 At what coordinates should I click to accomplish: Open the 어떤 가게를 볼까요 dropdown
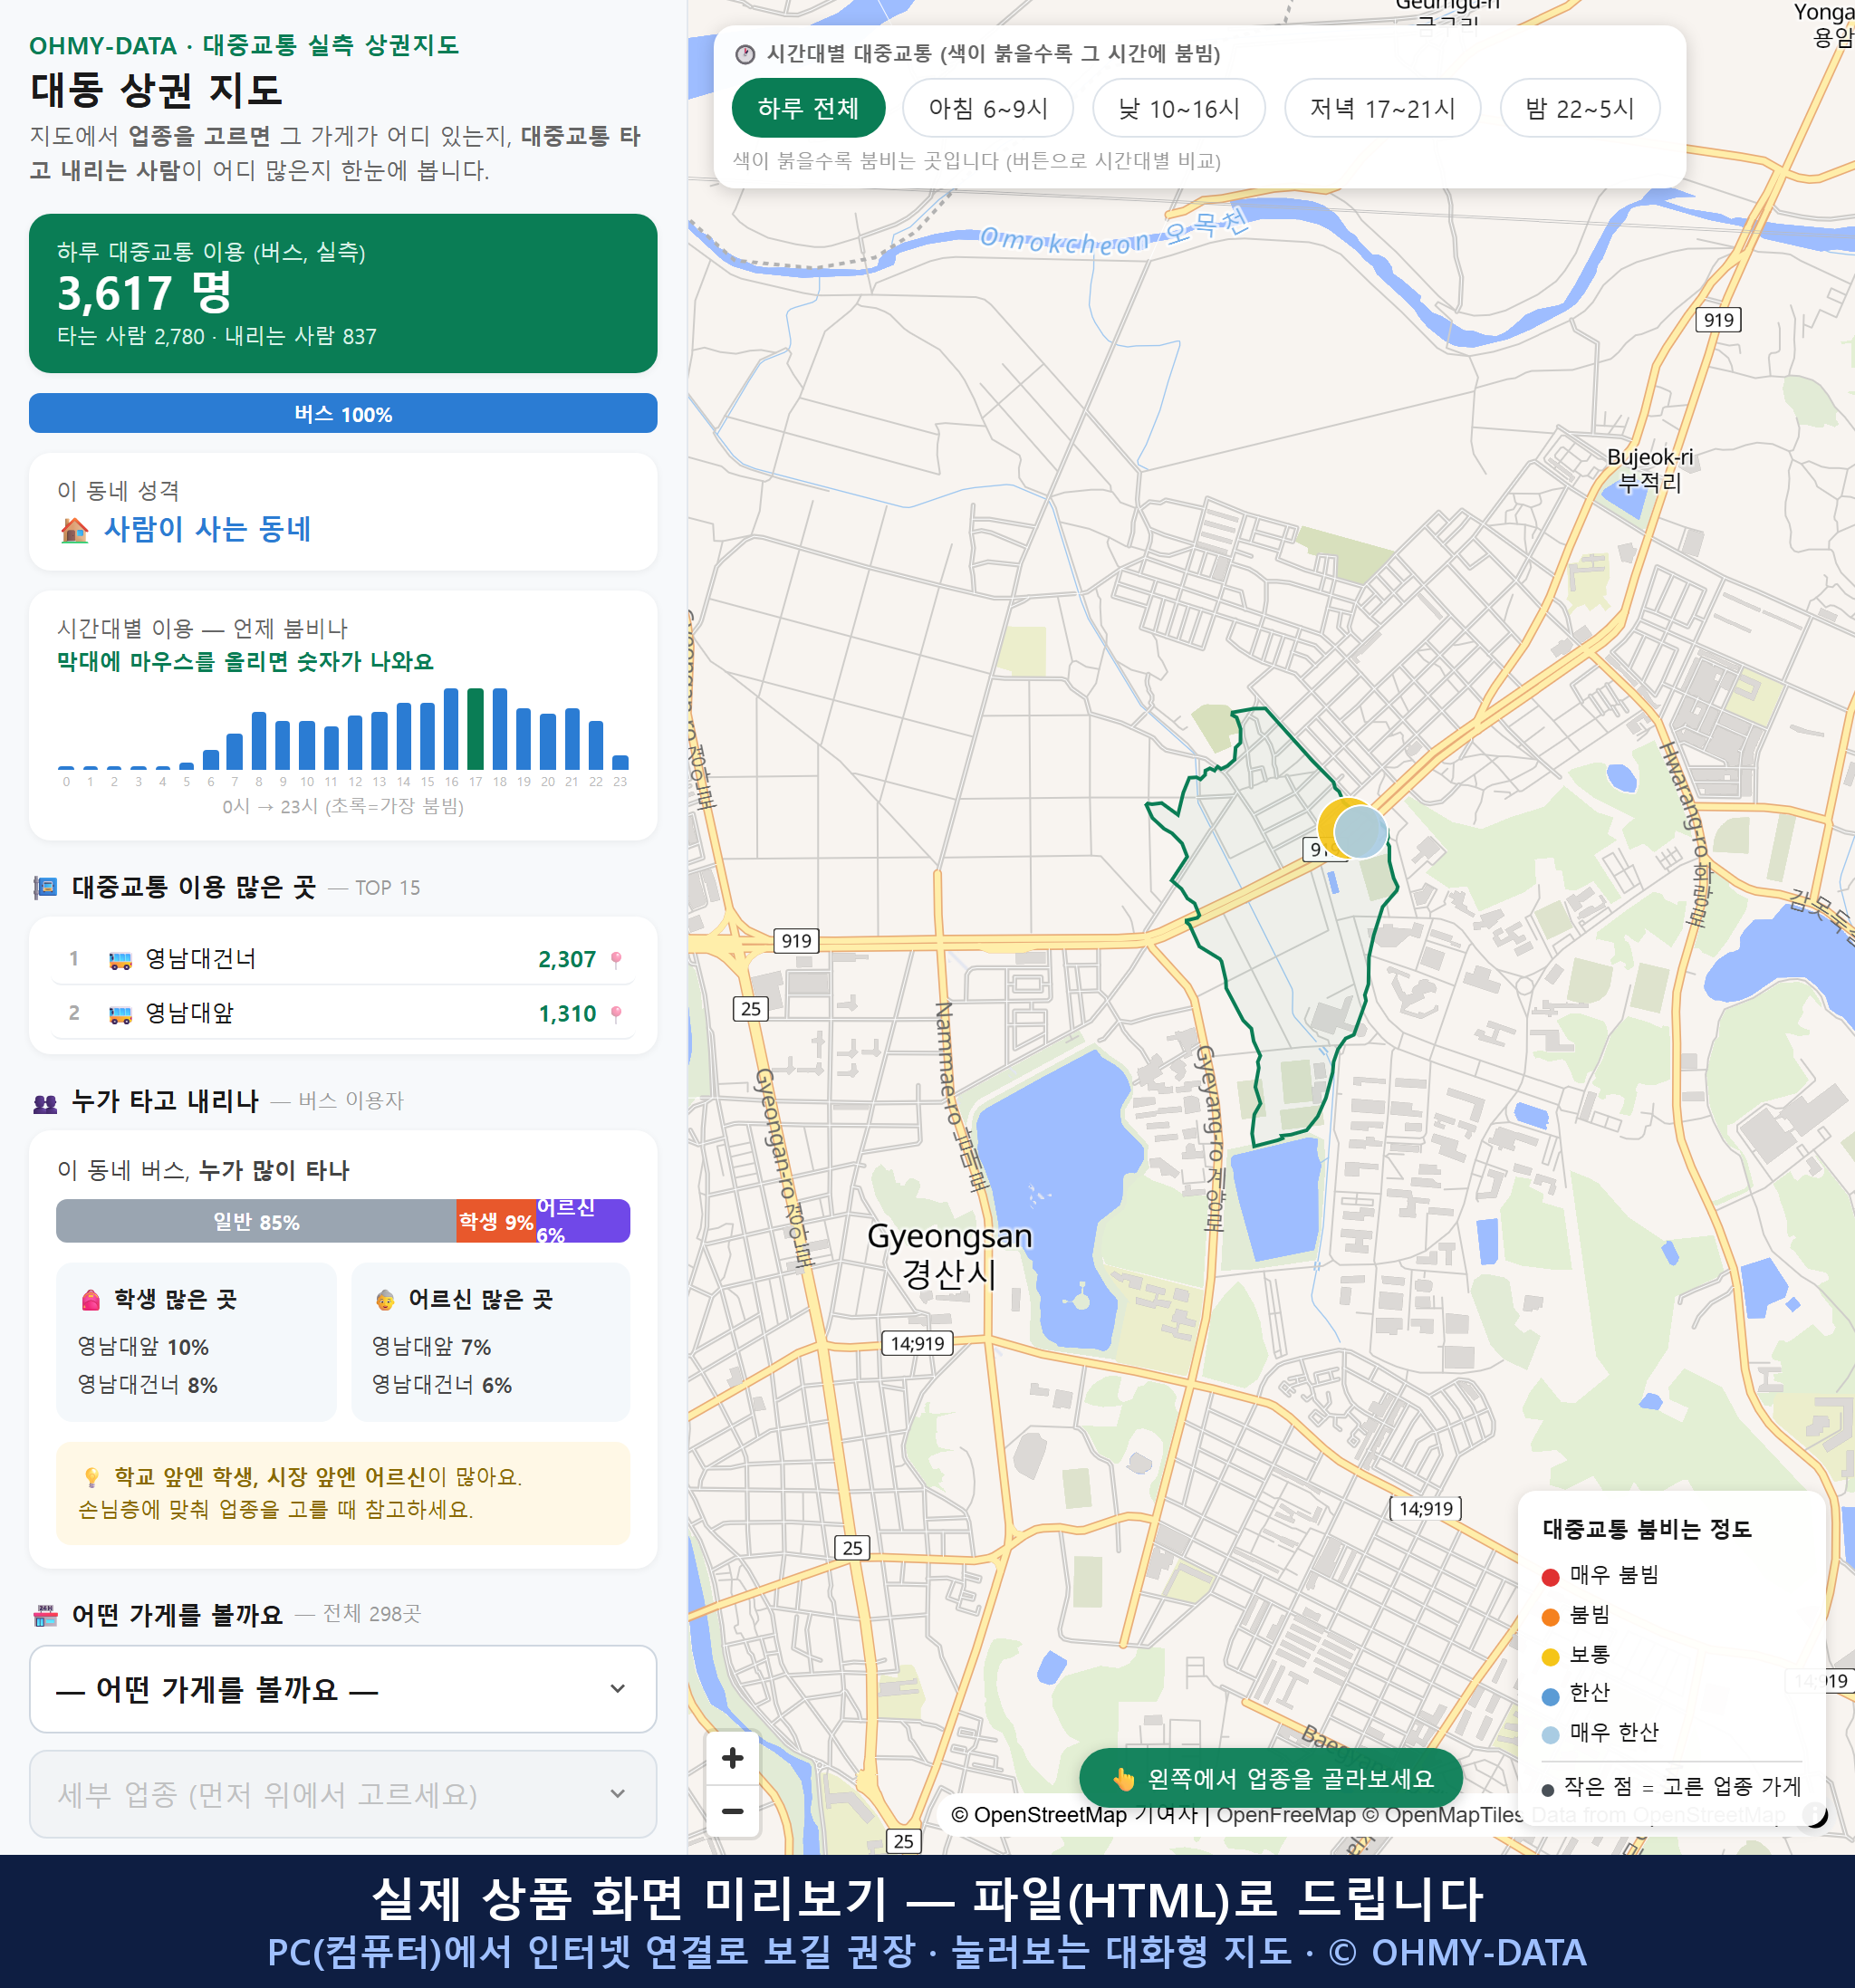343,1689
